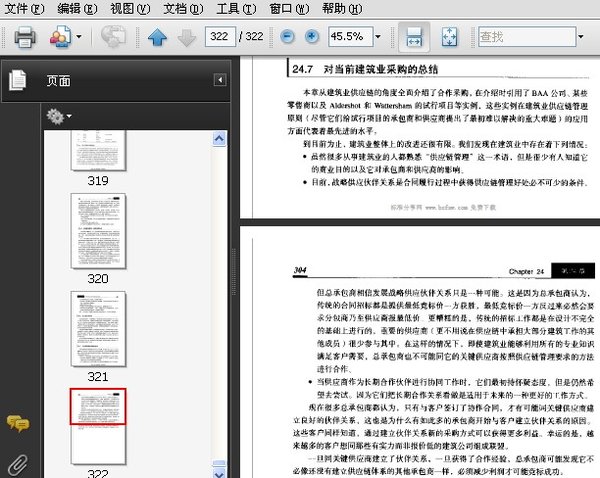
Task: Select page 321 thumbnail
Action: pyautogui.click(x=98, y=329)
